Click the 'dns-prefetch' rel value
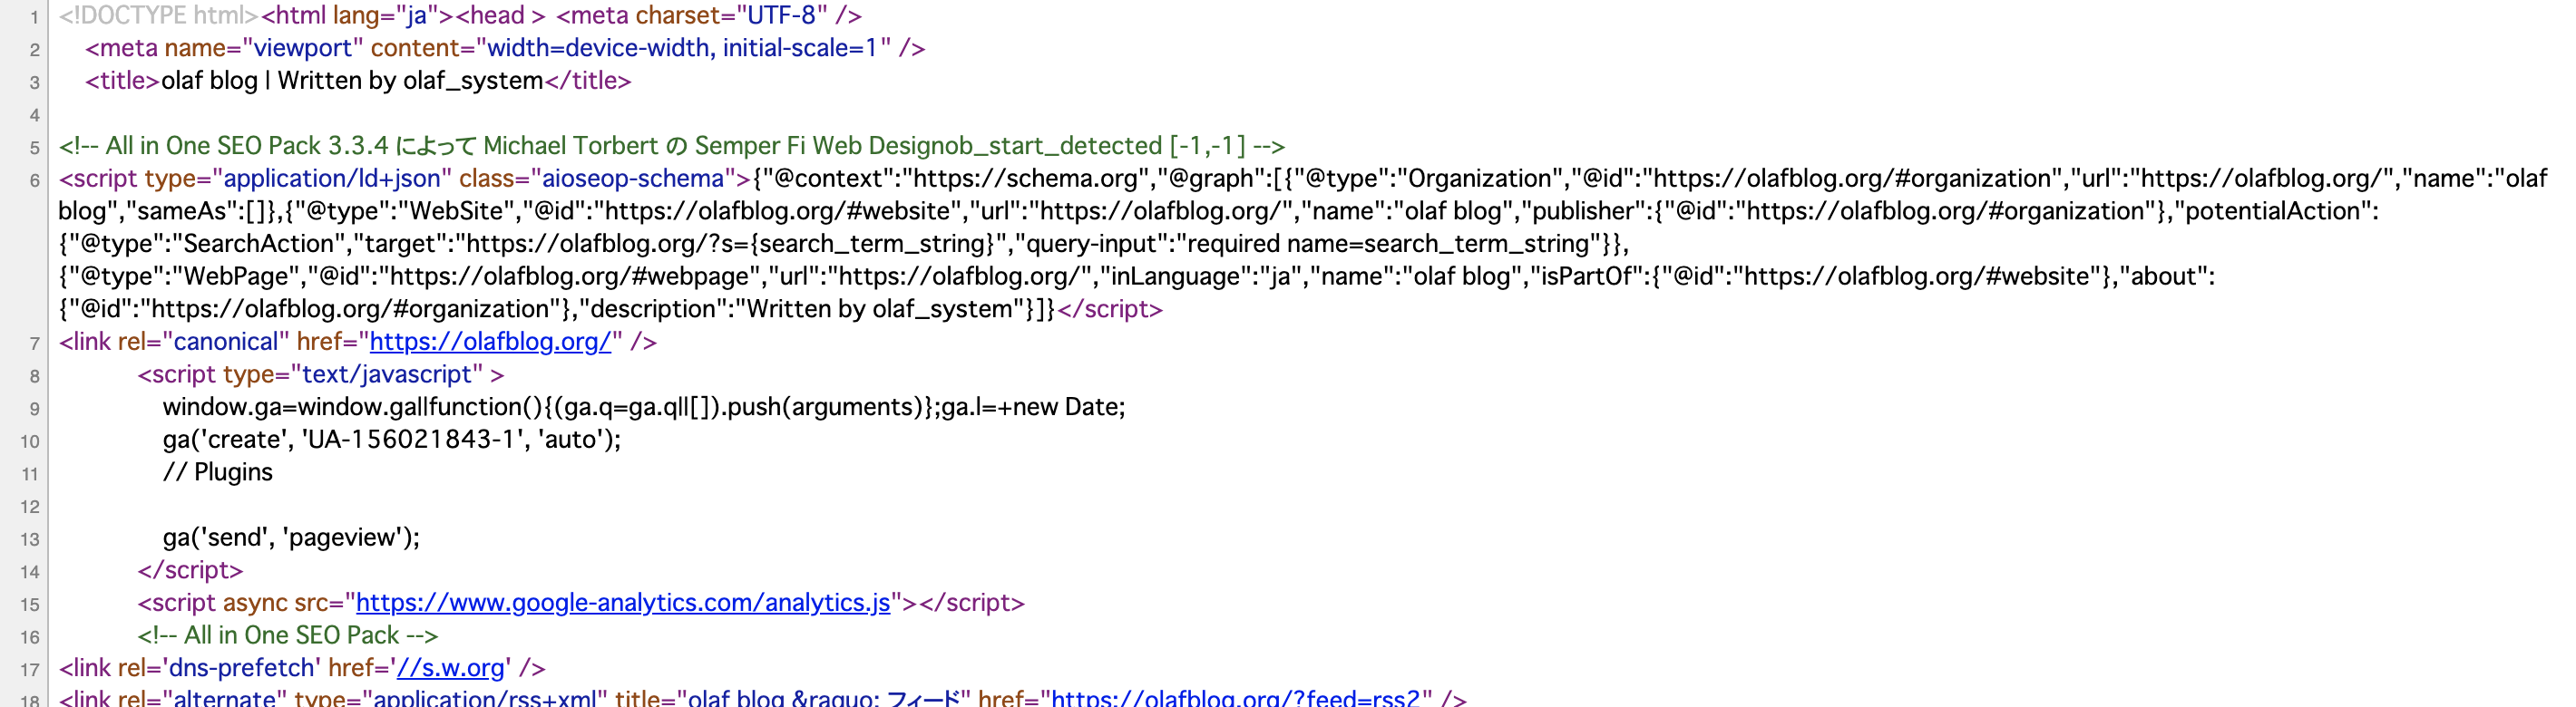Screen dimensions: 2576x707 [241, 668]
